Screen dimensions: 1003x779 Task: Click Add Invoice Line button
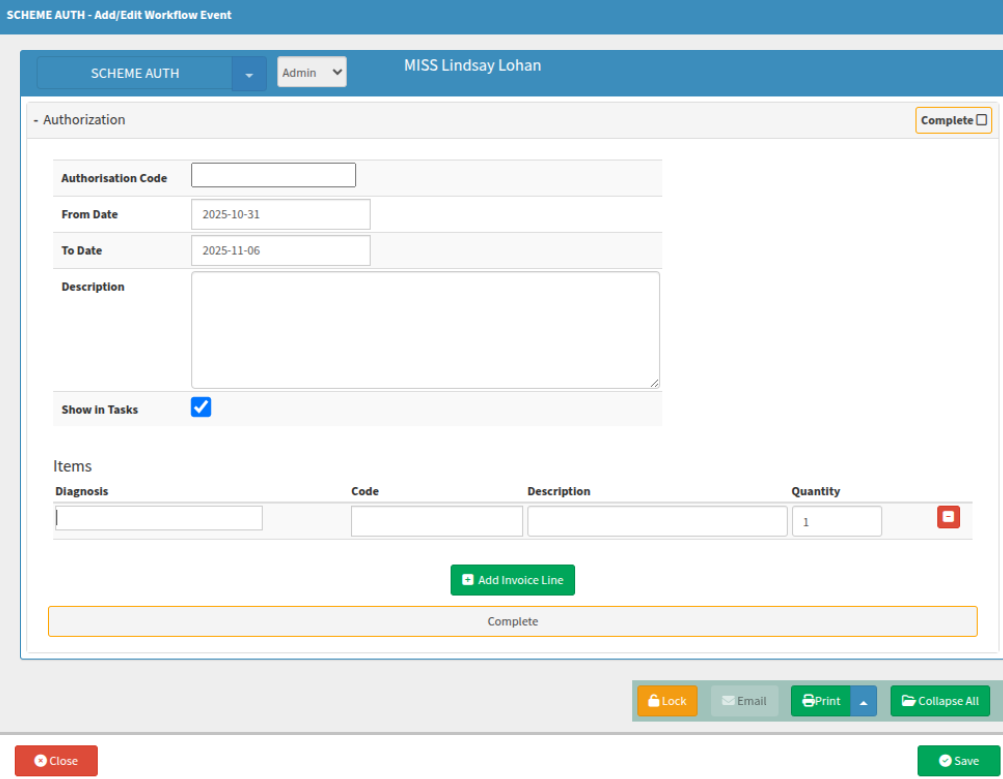512,580
